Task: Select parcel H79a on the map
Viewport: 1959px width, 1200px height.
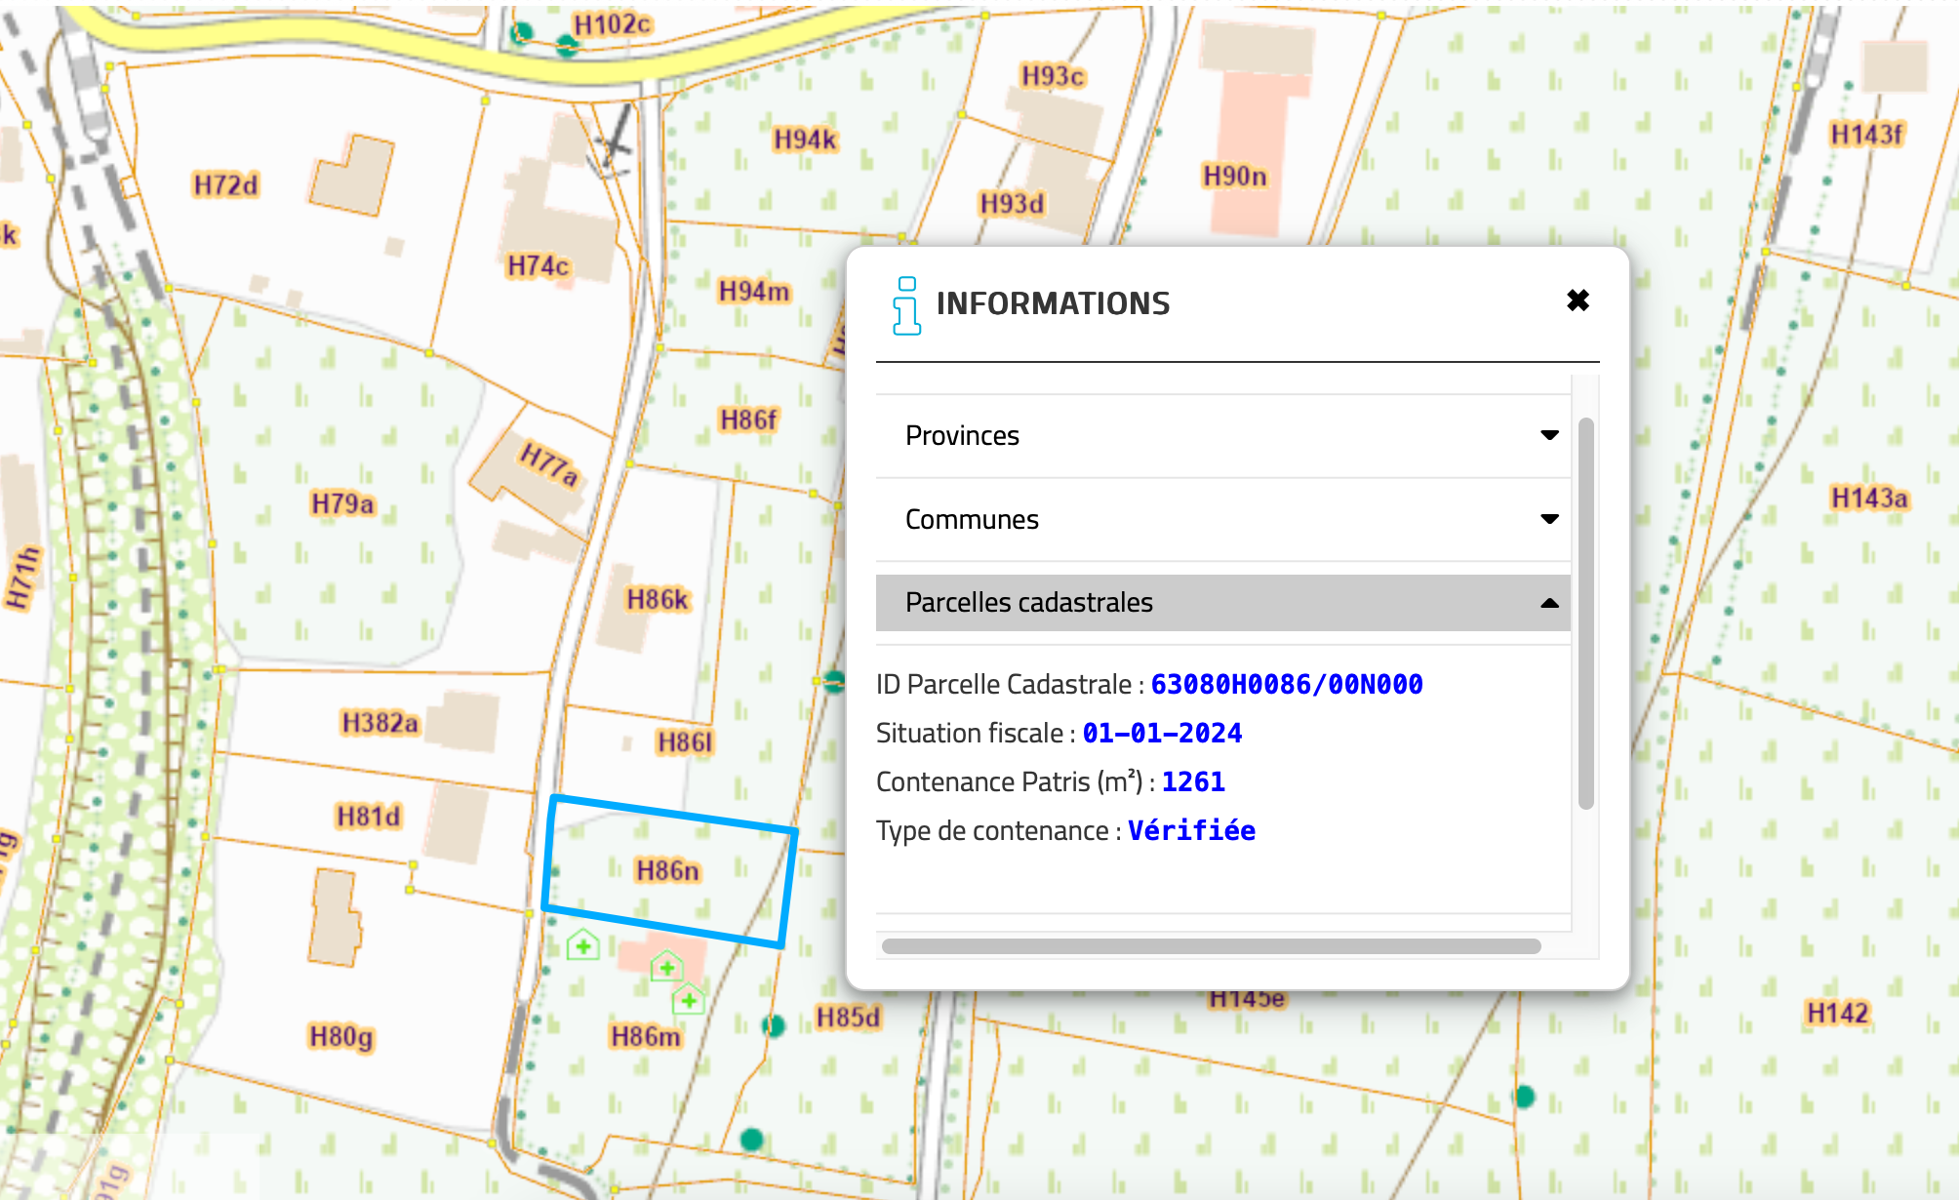Action: point(342,504)
